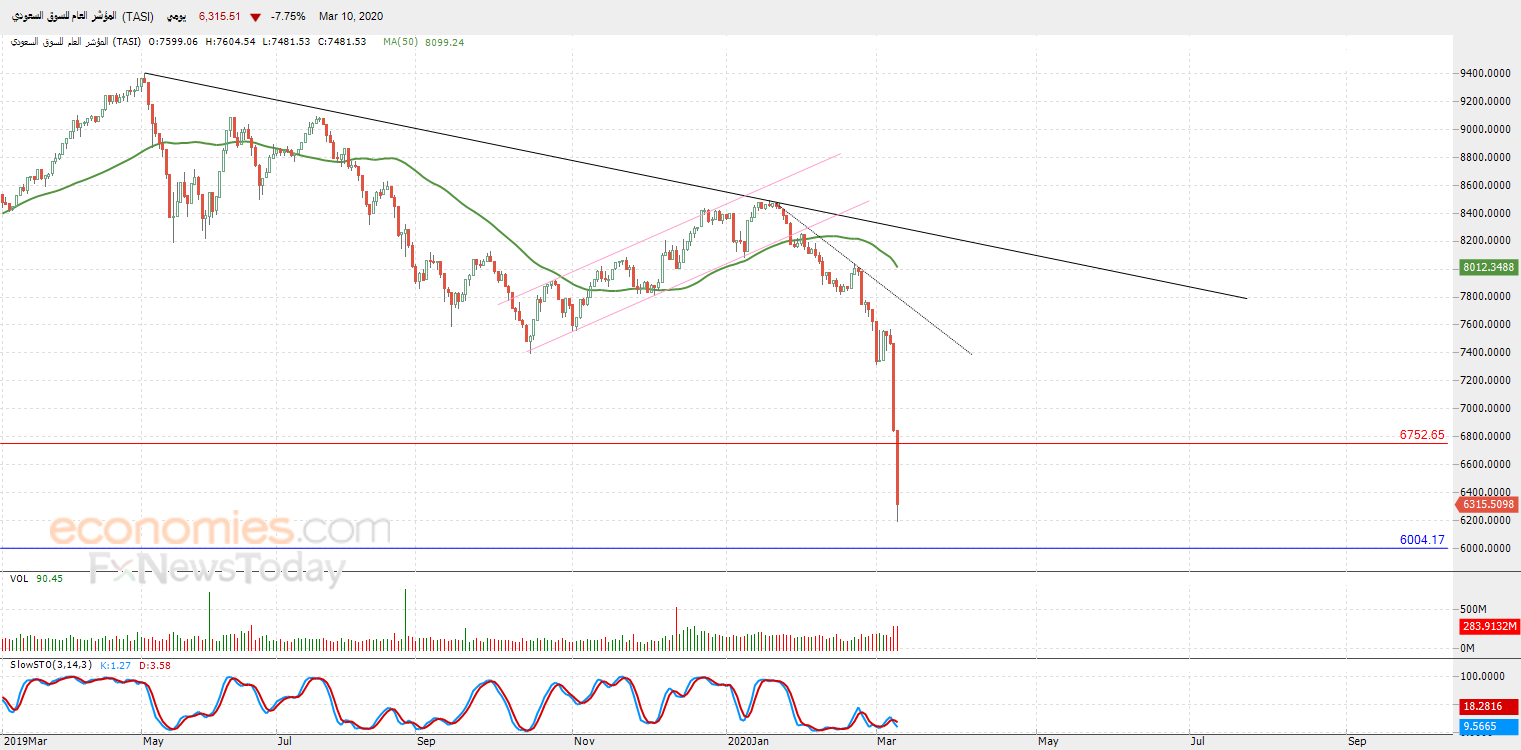Click the 6000.000 price axis label
The height and width of the screenshot is (750, 1521).
click(1485, 549)
